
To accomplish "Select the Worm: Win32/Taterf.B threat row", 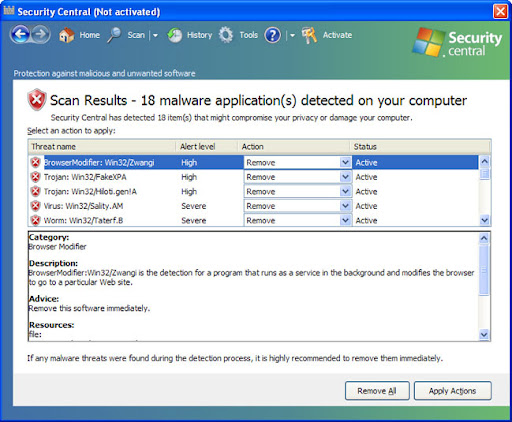I will tap(253, 220).
